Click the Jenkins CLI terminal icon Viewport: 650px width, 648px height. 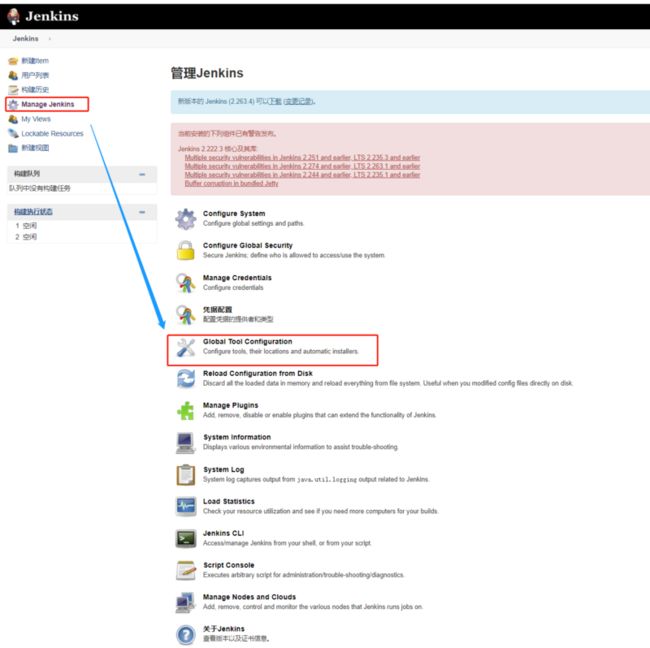(x=186, y=539)
